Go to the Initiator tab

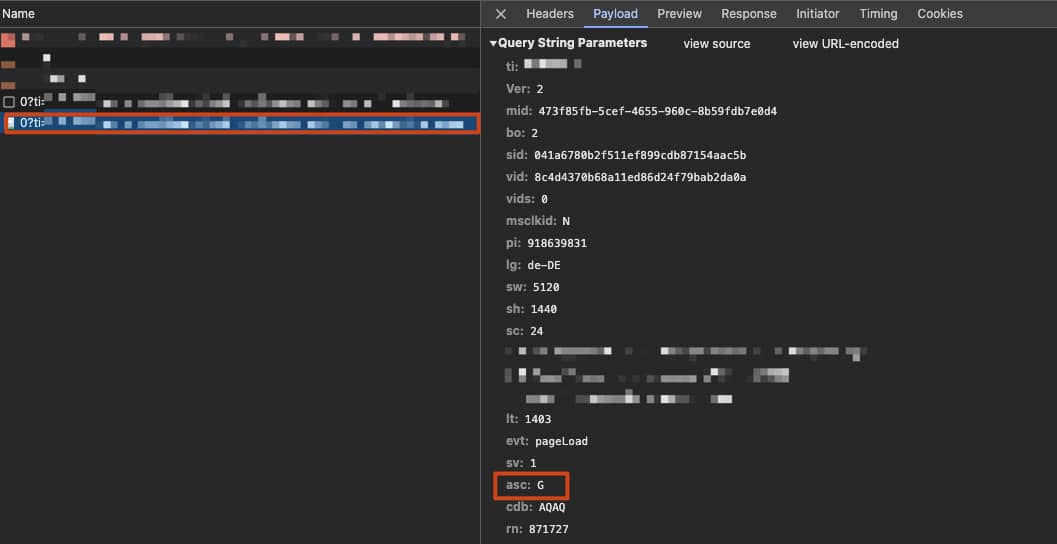817,14
